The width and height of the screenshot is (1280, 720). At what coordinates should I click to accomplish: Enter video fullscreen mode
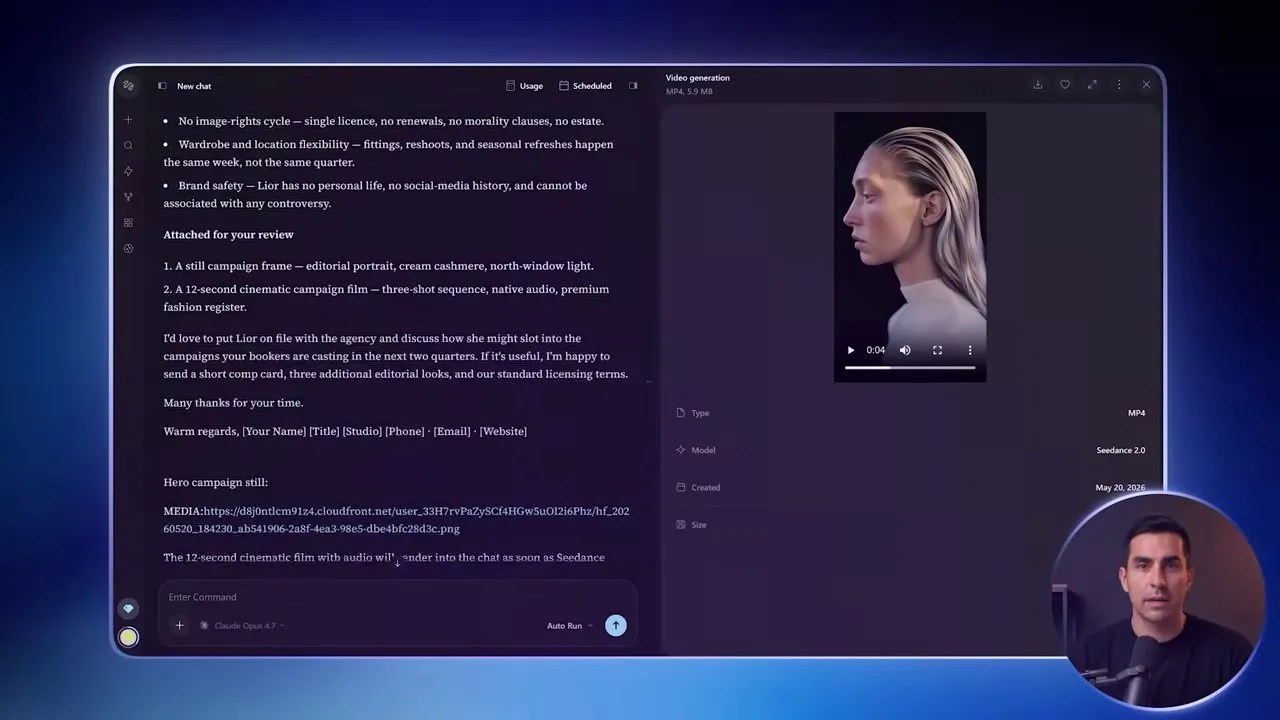937,350
